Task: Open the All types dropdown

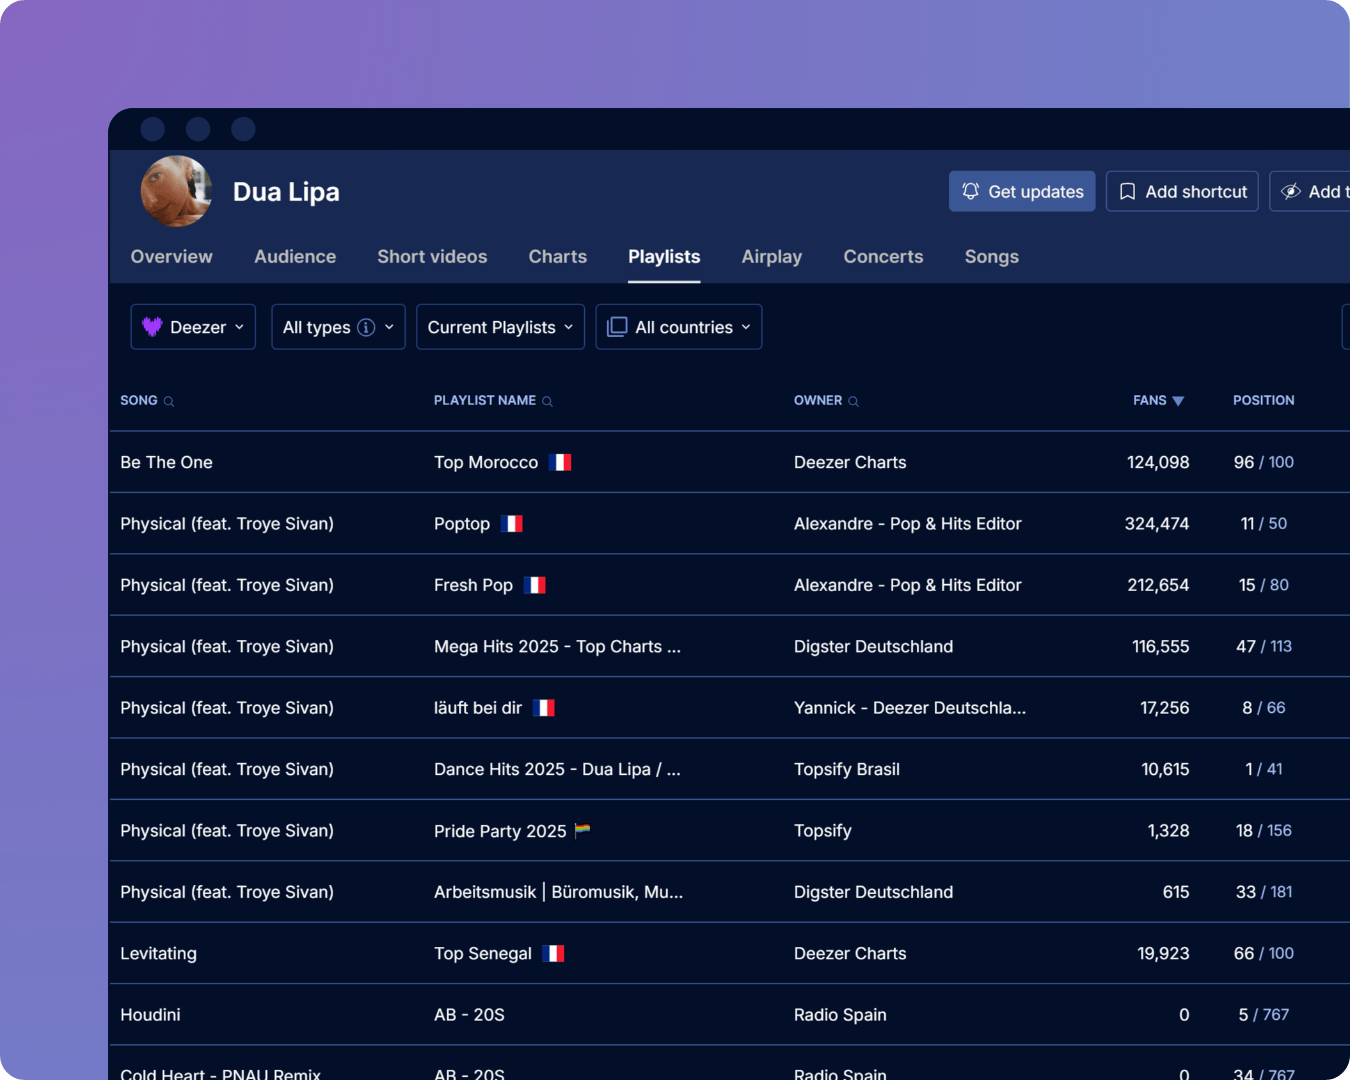Action: [338, 326]
